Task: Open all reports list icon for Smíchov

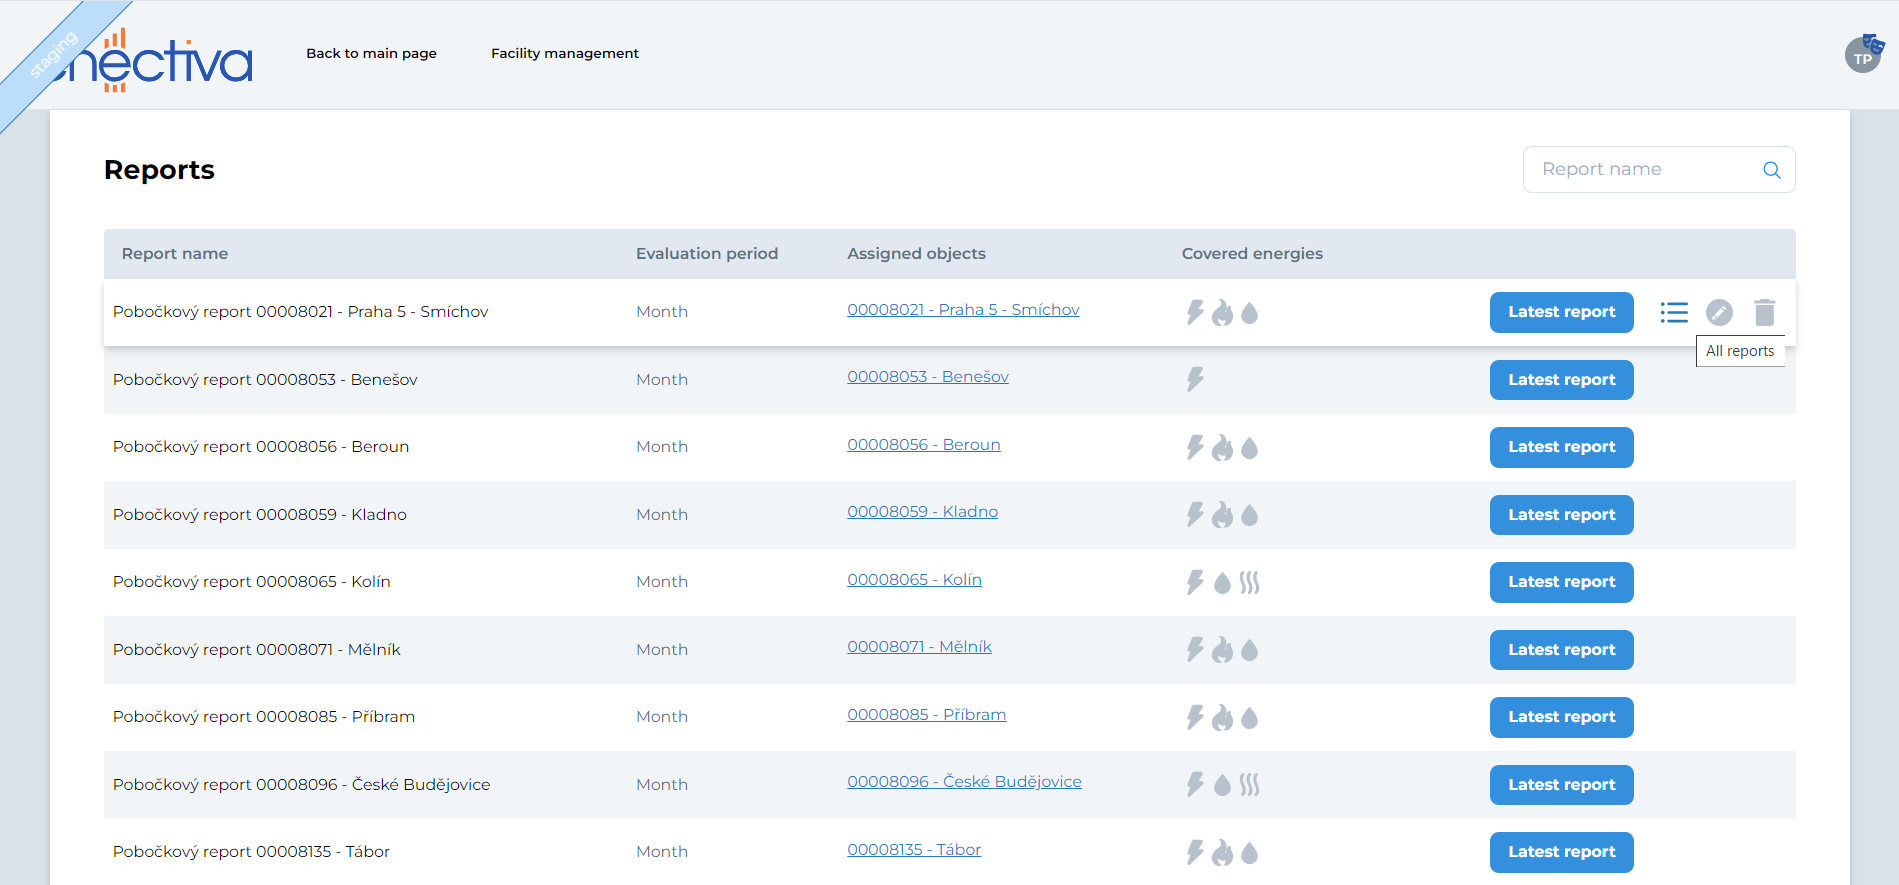Action: 1673,313
